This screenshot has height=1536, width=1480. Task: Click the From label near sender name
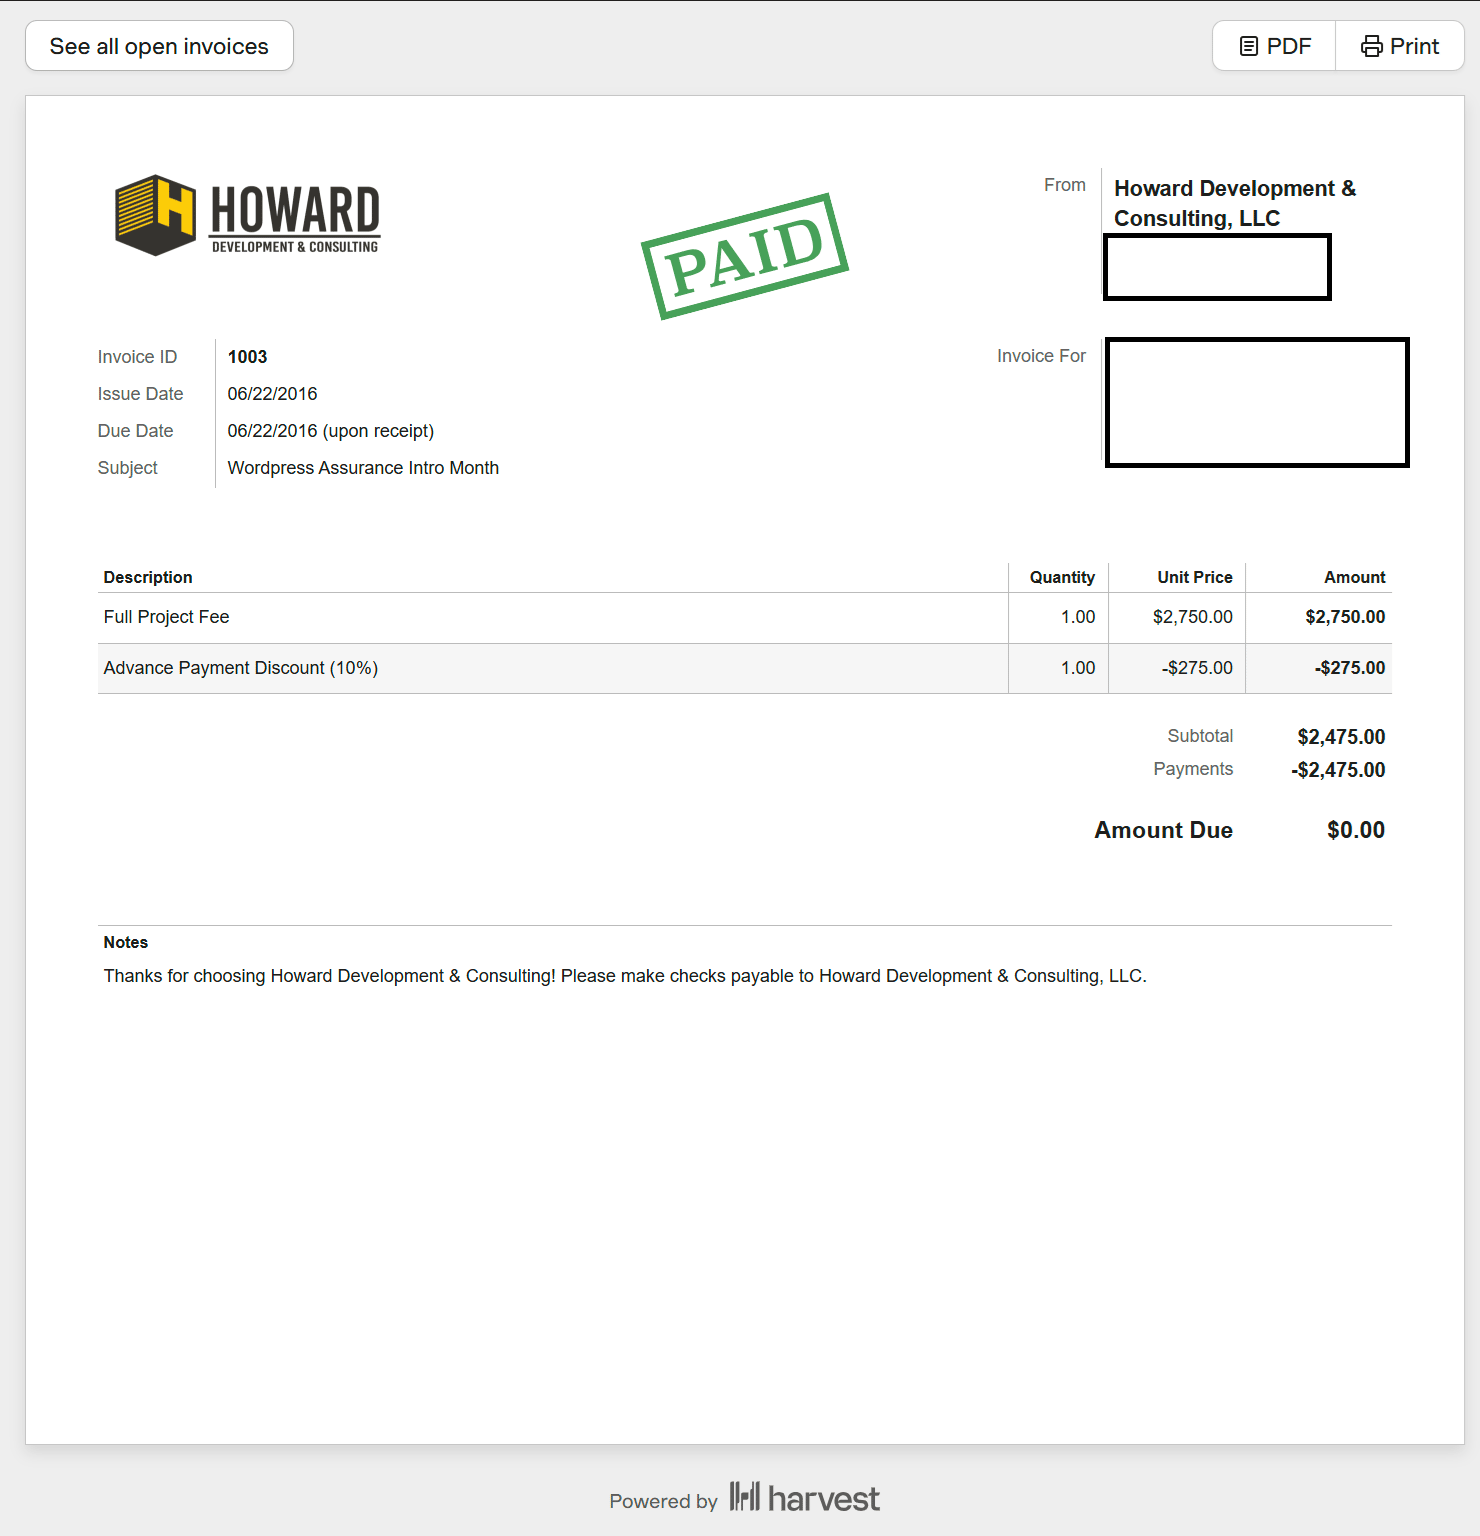click(1065, 185)
